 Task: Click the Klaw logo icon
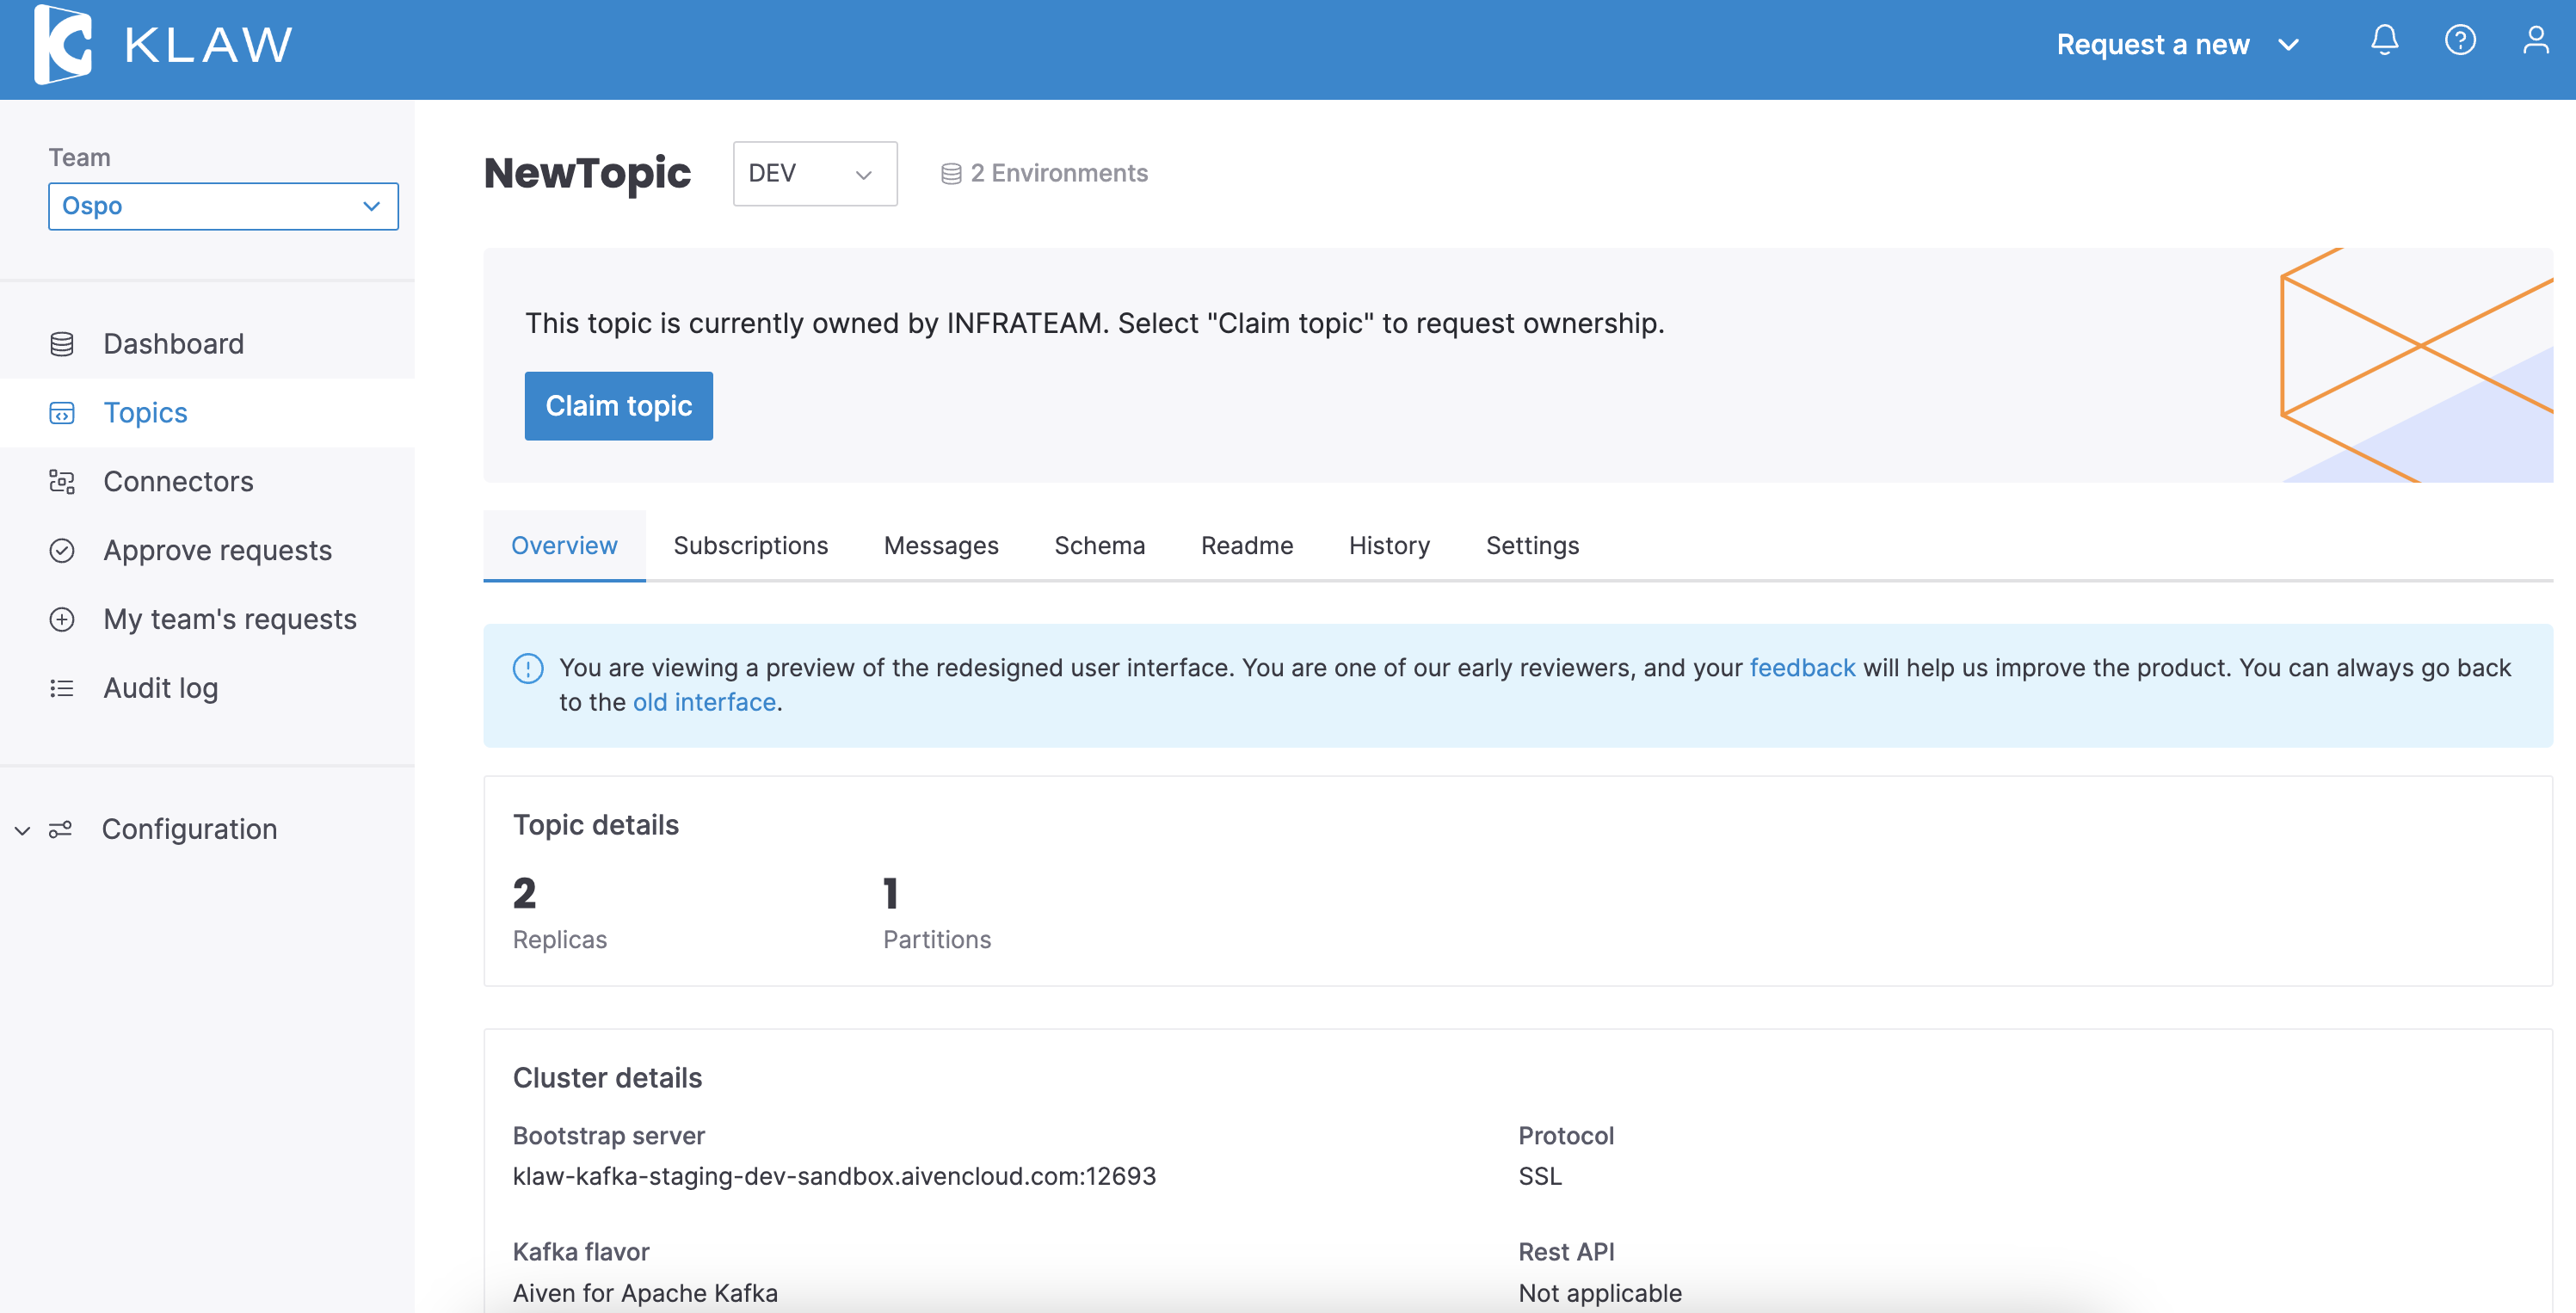point(62,45)
